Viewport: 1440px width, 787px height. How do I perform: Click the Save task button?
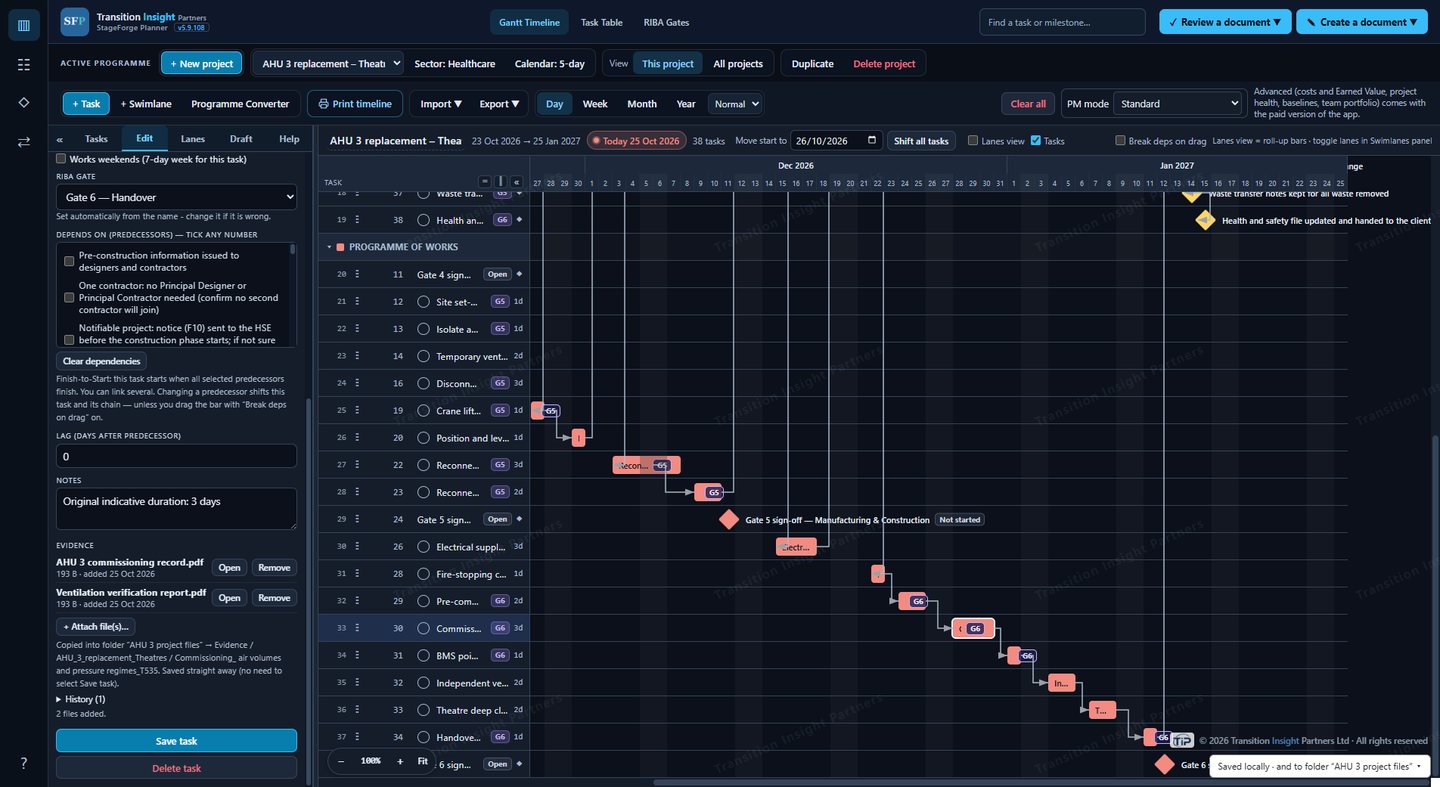[176, 741]
